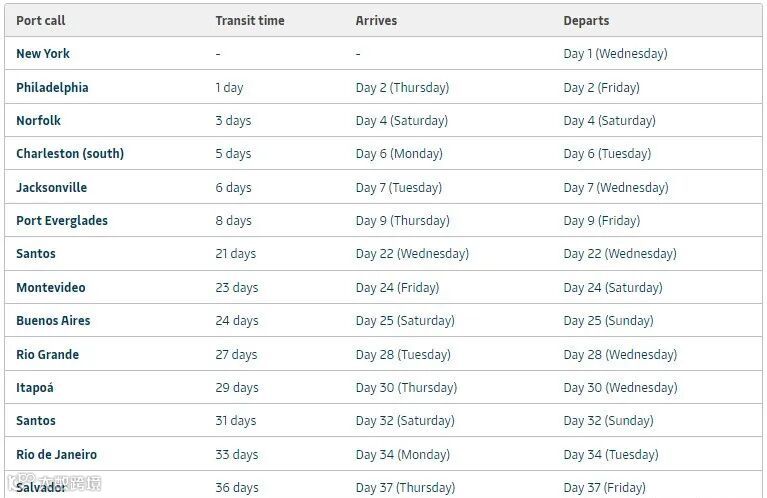Select the Rio Grande port name

[x=47, y=355]
